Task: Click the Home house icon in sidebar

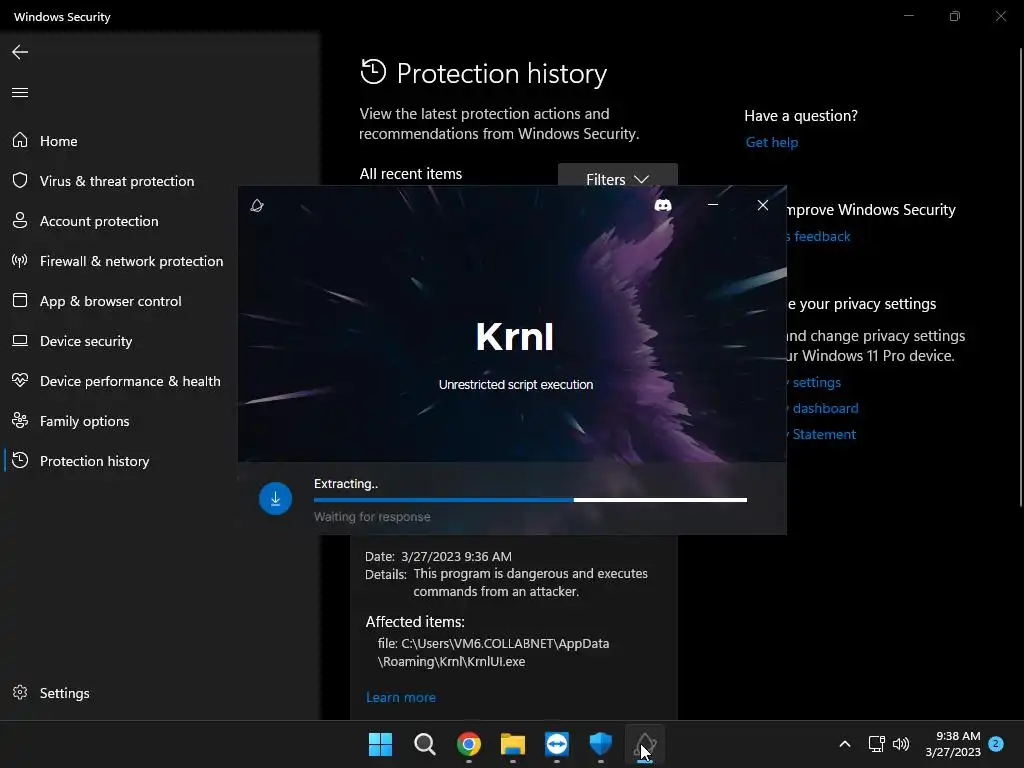Action: pos(20,140)
